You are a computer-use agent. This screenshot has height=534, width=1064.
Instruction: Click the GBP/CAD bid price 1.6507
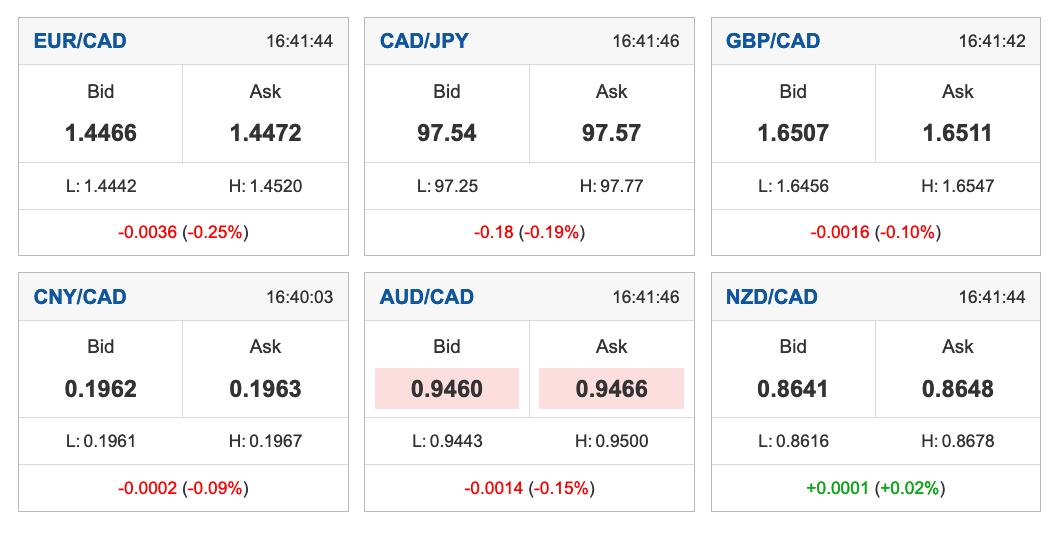click(x=793, y=133)
